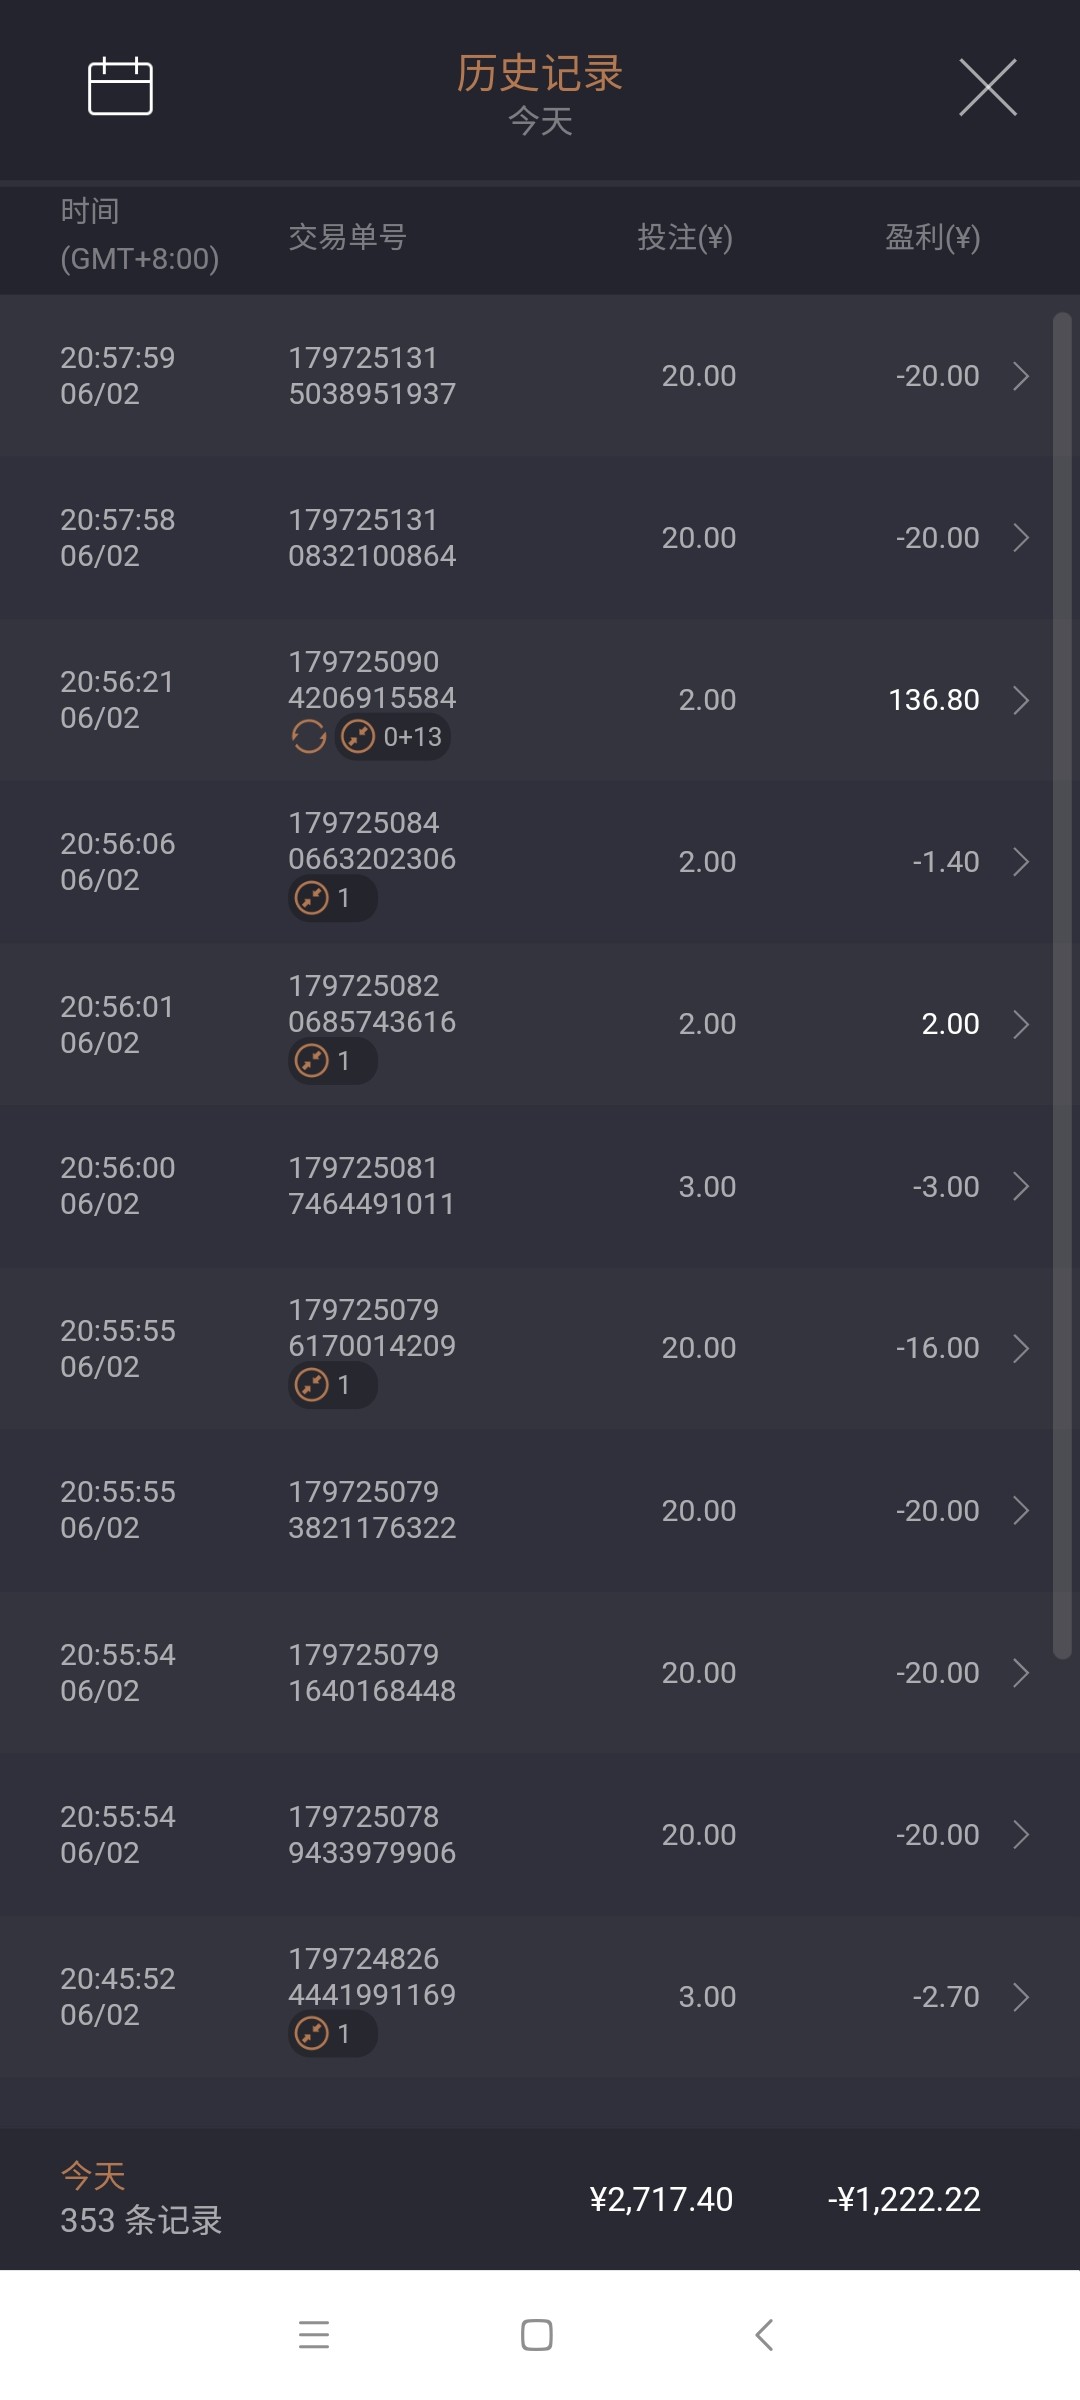Screen dimensions: 1080x2400
Task: Tap the 0+13 free spins badge
Action: click(x=393, y=737)
